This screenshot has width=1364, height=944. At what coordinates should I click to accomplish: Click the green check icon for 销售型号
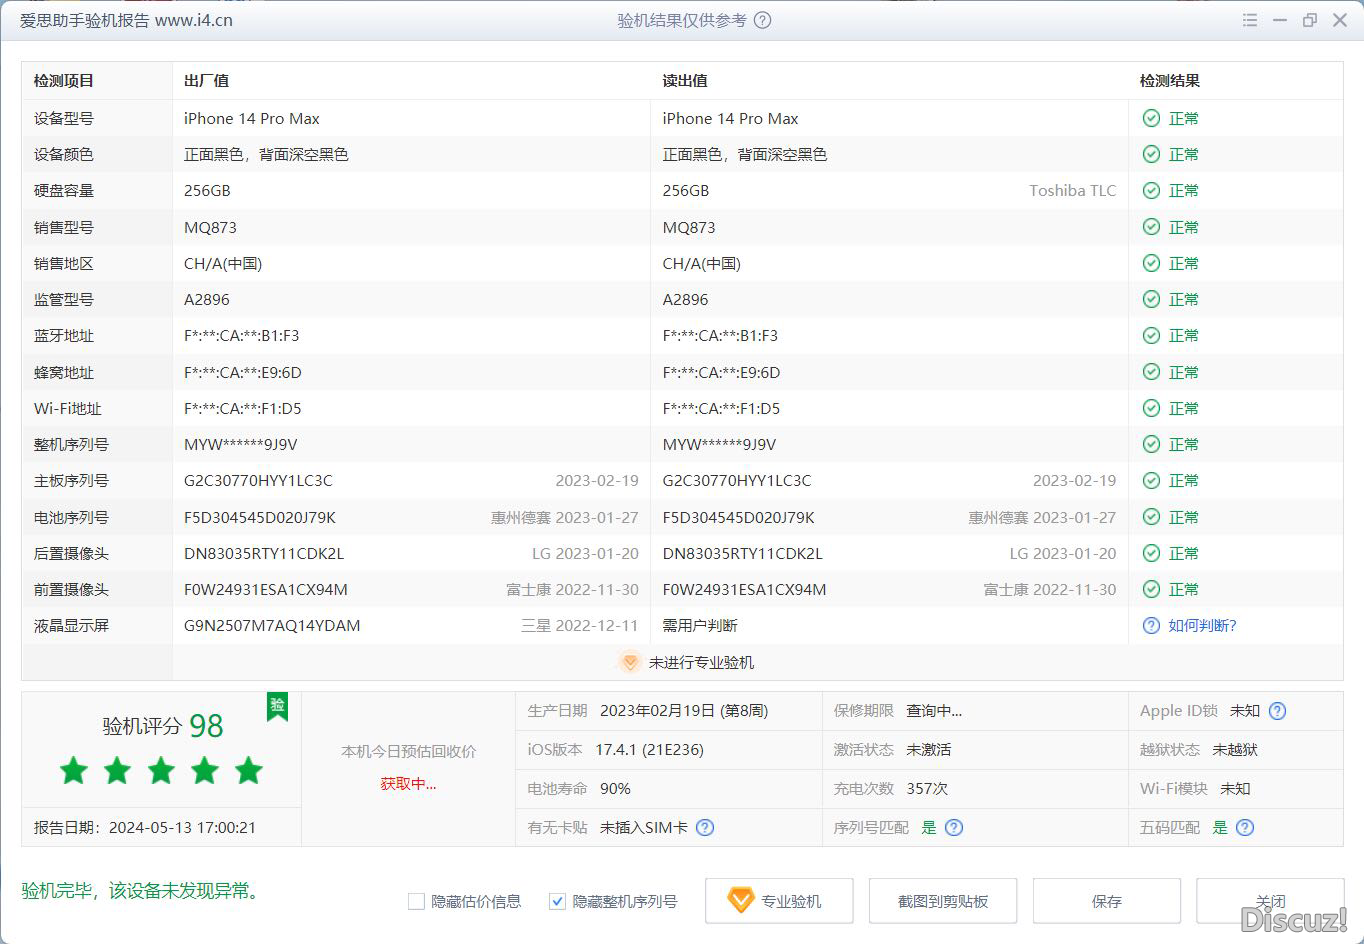click(x=1151, y=227)
